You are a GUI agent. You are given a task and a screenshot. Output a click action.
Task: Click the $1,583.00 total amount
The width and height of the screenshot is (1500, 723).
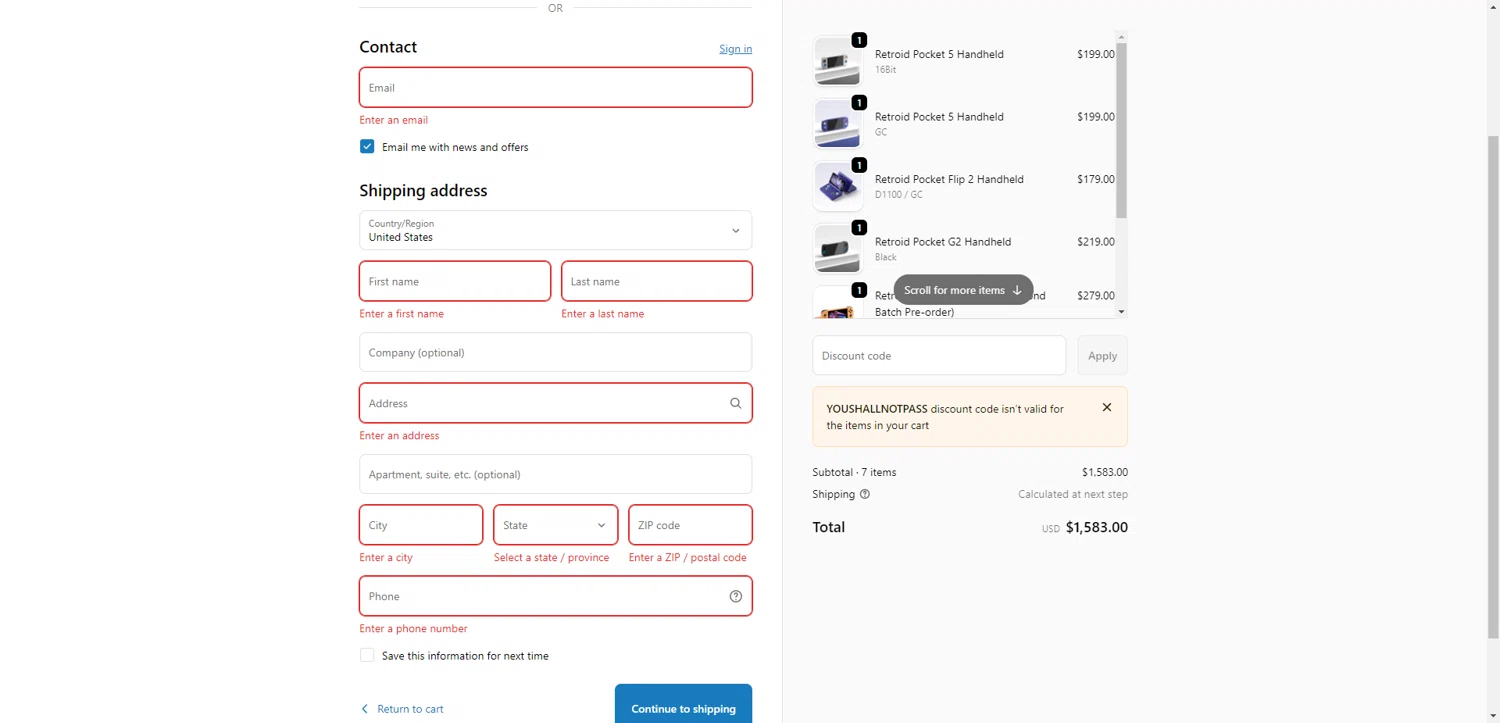click(x=1096, y=527)
